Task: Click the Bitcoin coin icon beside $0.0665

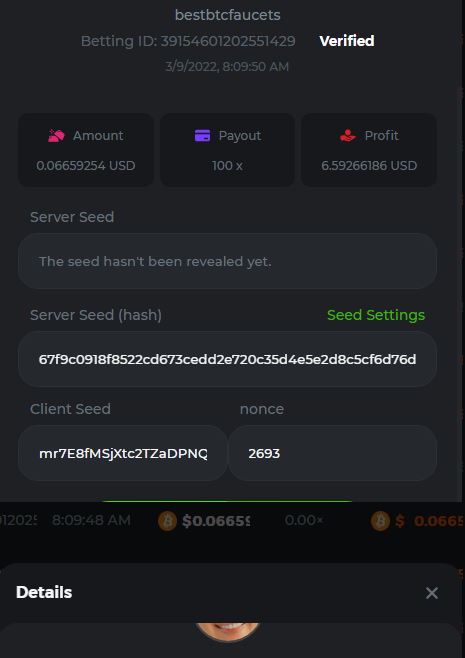Action: coord(167,521)
